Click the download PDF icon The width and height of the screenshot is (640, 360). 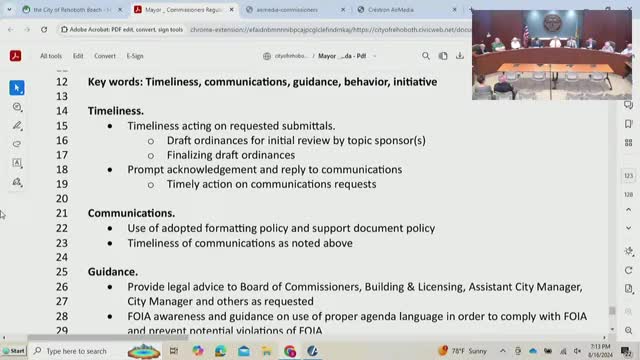click(x=460, y=56)
